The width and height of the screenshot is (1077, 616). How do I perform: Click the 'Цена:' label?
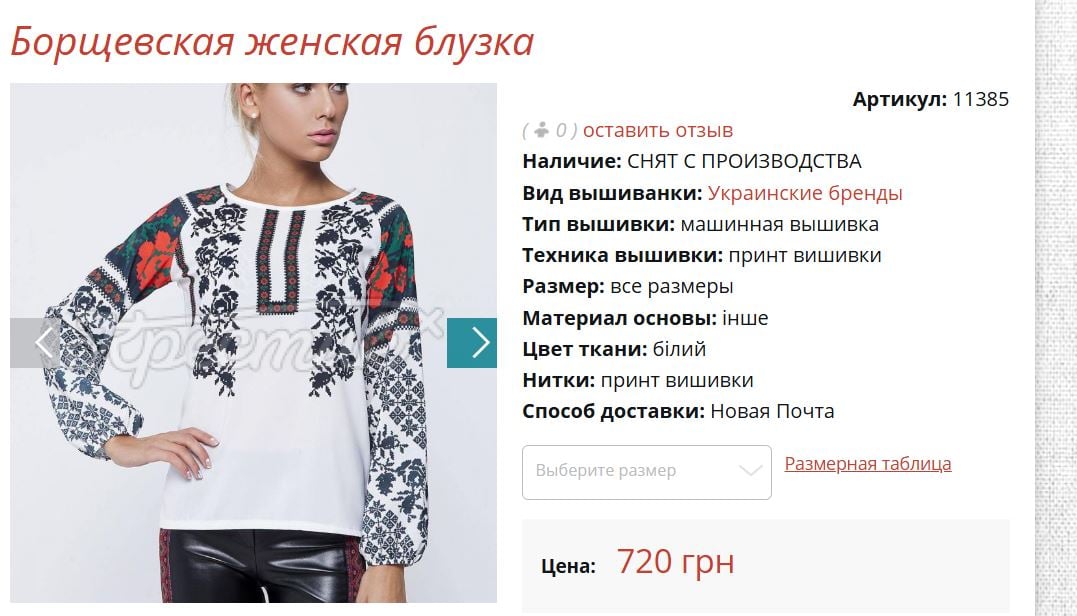568,566
